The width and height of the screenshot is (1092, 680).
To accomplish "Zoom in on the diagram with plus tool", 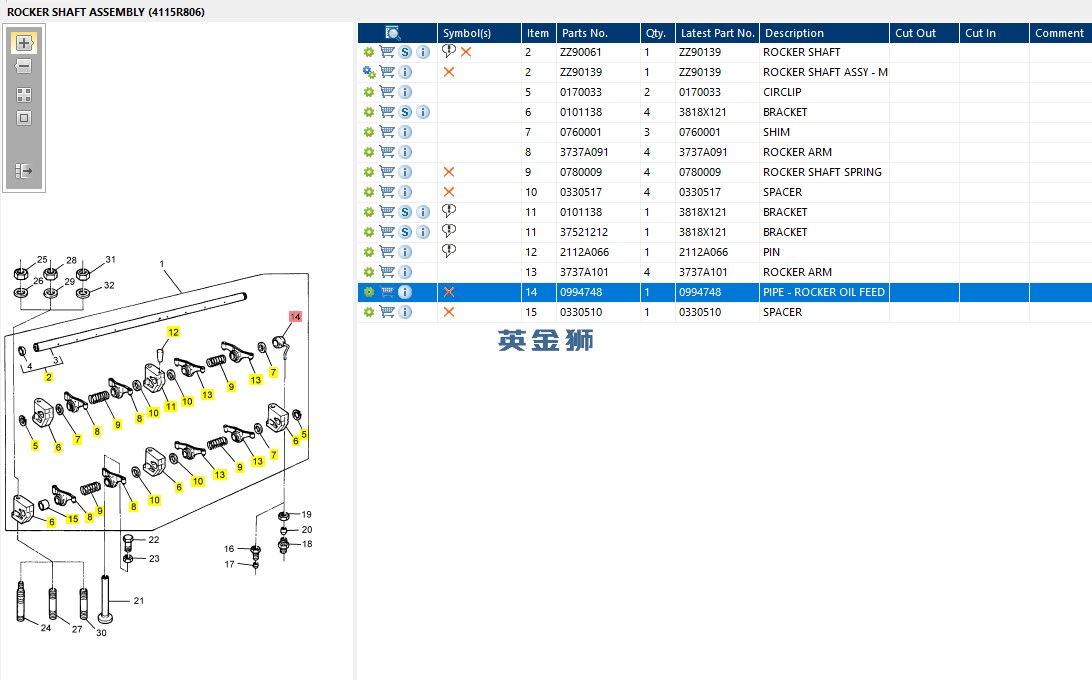I will point(24,42).
